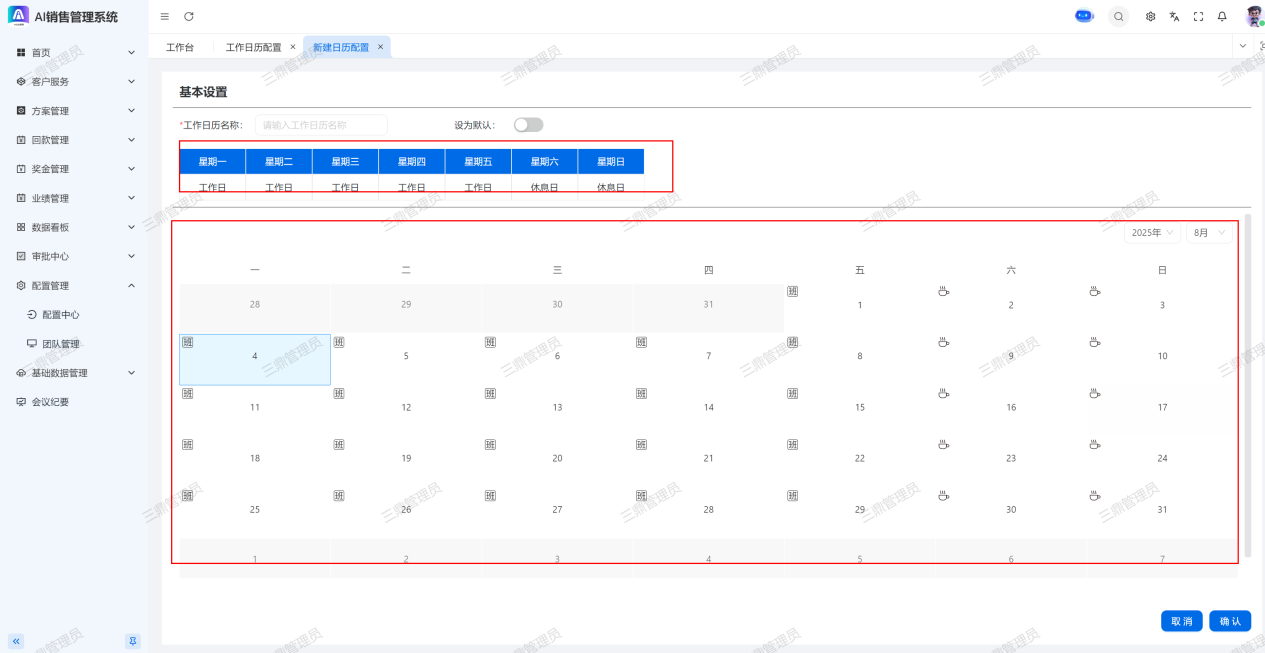Click the search magnifier icon in header
The height and width of the screenshot is (653, 1265).
click(1119, 16)
